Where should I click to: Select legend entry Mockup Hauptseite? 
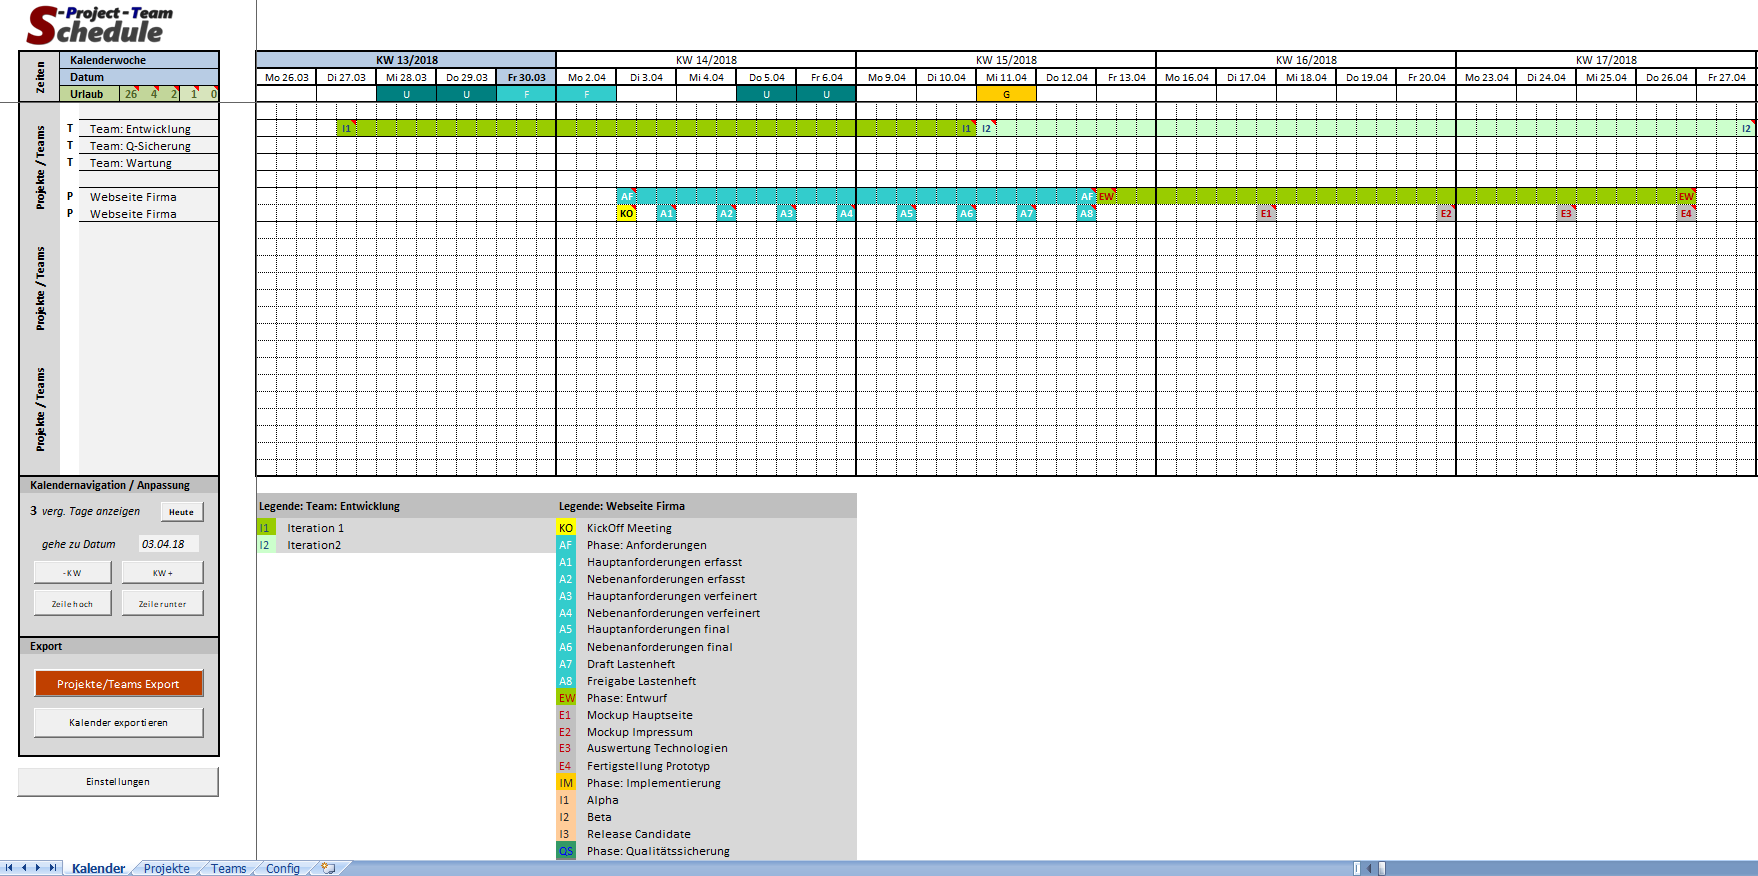[x=639, y=715]
